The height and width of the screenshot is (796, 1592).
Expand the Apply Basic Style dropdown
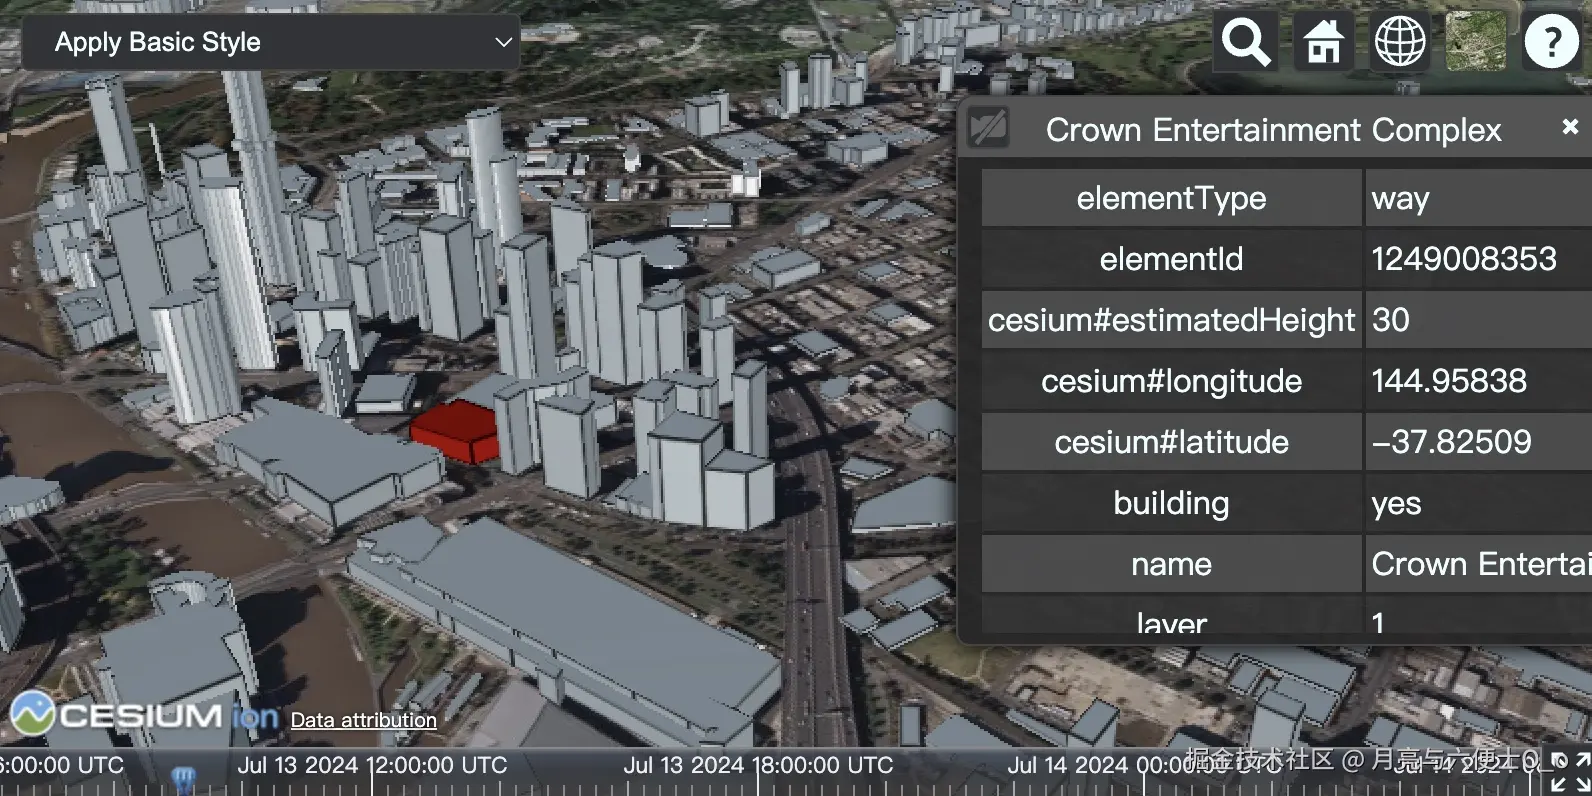click(271, 42)
